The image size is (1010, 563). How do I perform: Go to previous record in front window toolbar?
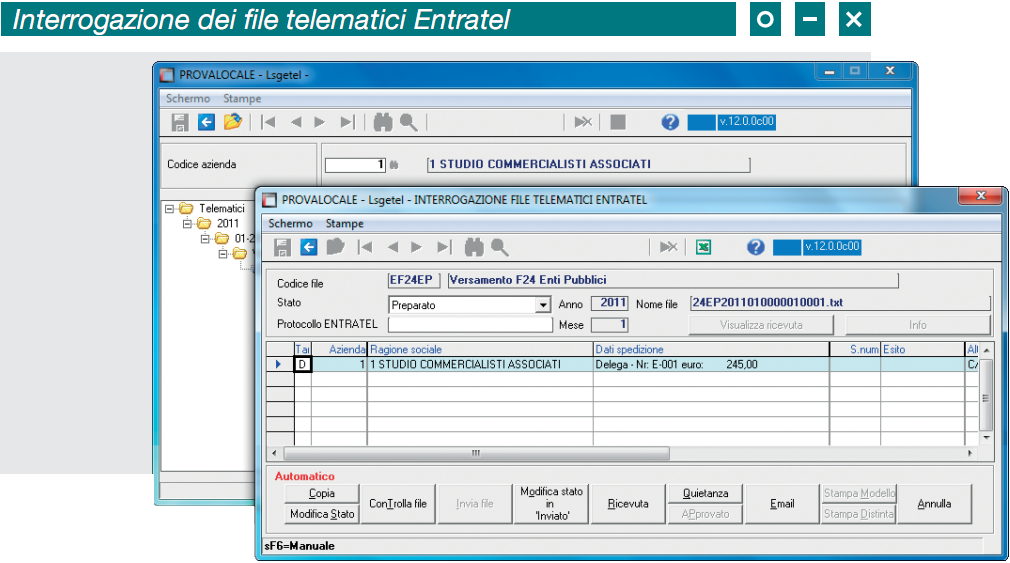pos(392,247)
